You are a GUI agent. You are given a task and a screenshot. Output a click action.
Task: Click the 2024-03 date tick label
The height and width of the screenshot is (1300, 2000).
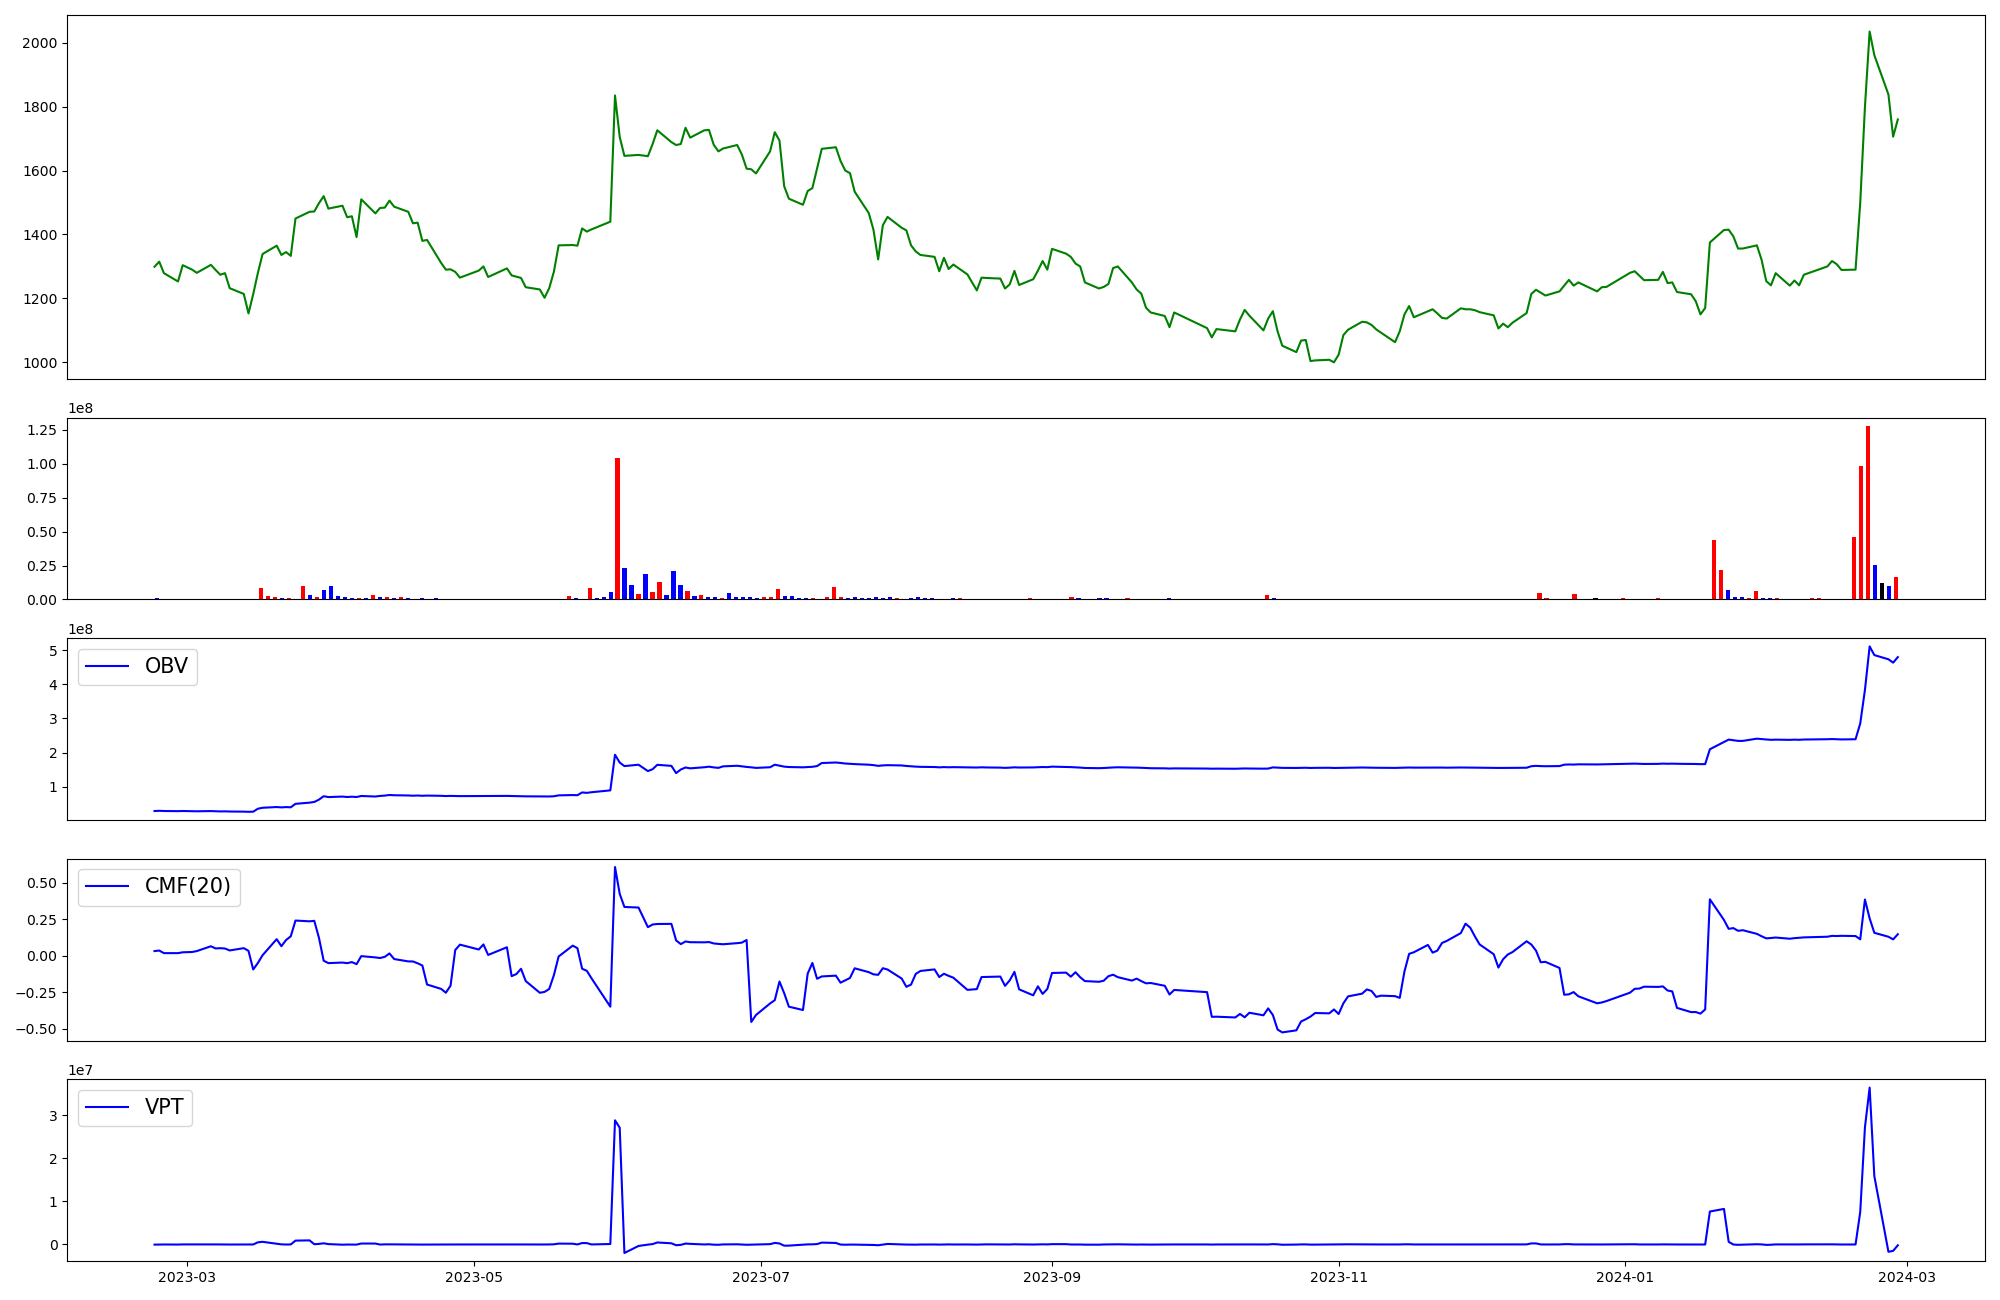1908,1277
